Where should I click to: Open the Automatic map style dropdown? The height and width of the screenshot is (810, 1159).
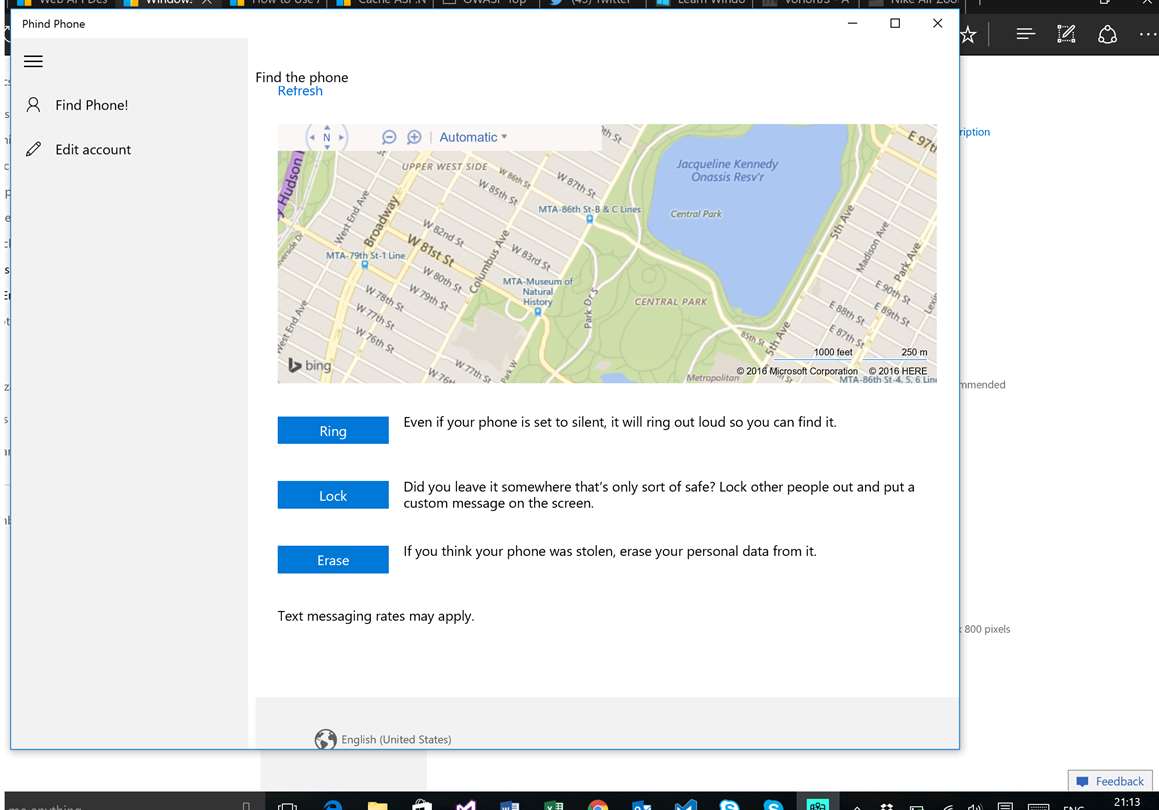click(x=473, y=137)
